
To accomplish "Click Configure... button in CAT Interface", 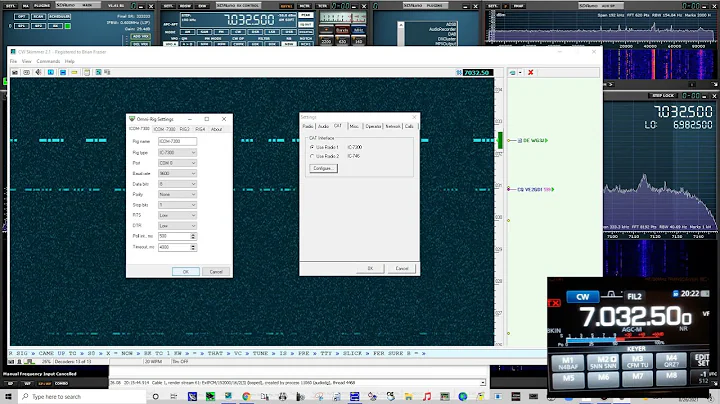I will (x=323, y=168).
